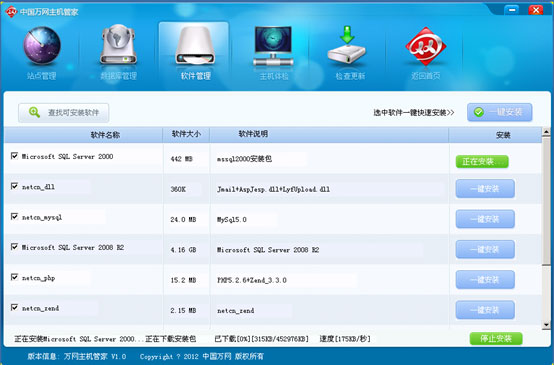
Task: Select the Microsoft SQL Server 2008 R2 name
Action: (x=73, y=247)
